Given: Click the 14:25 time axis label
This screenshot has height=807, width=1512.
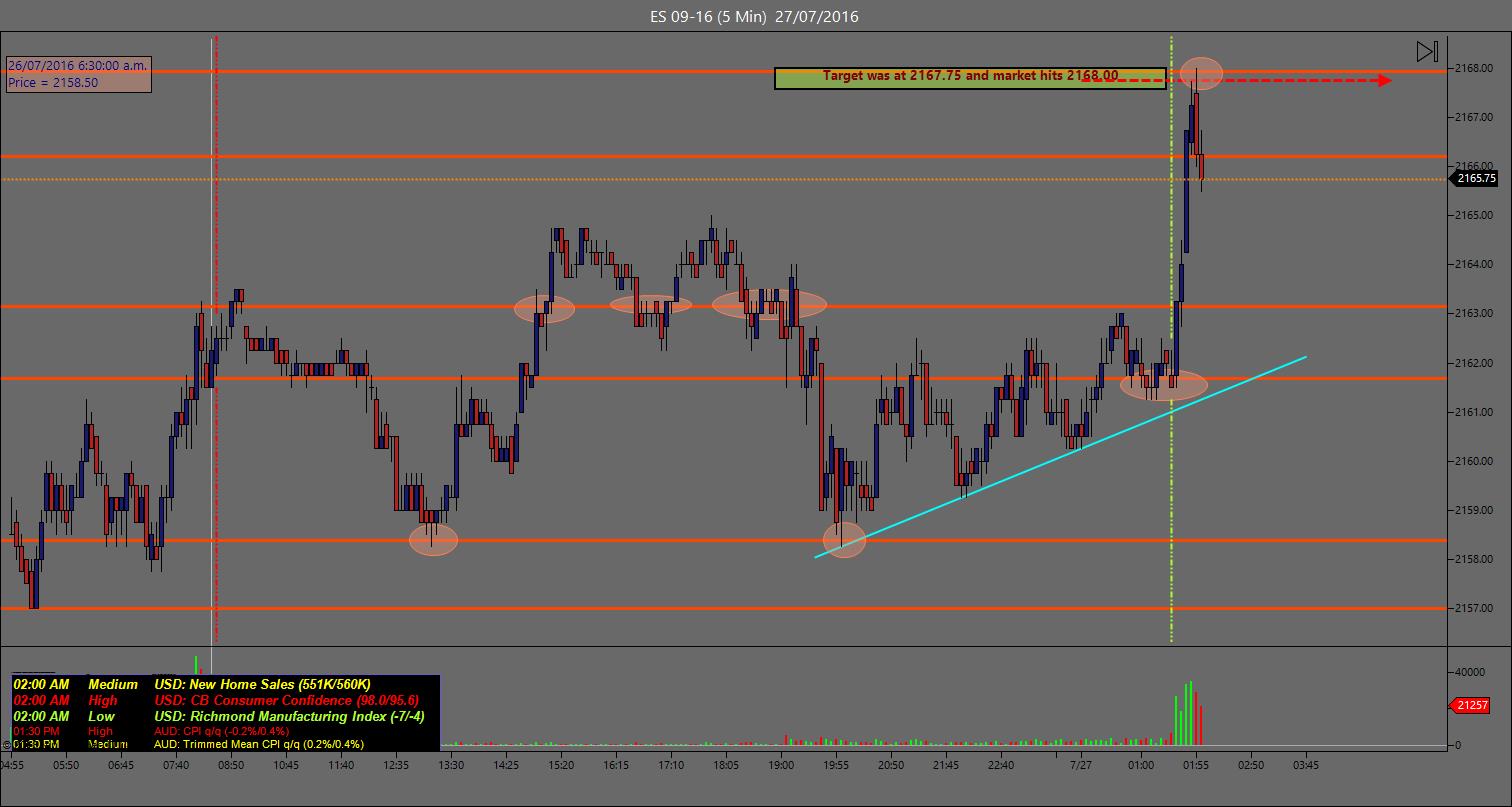Looking at the screenshot, I should click(x=506, y=765).
